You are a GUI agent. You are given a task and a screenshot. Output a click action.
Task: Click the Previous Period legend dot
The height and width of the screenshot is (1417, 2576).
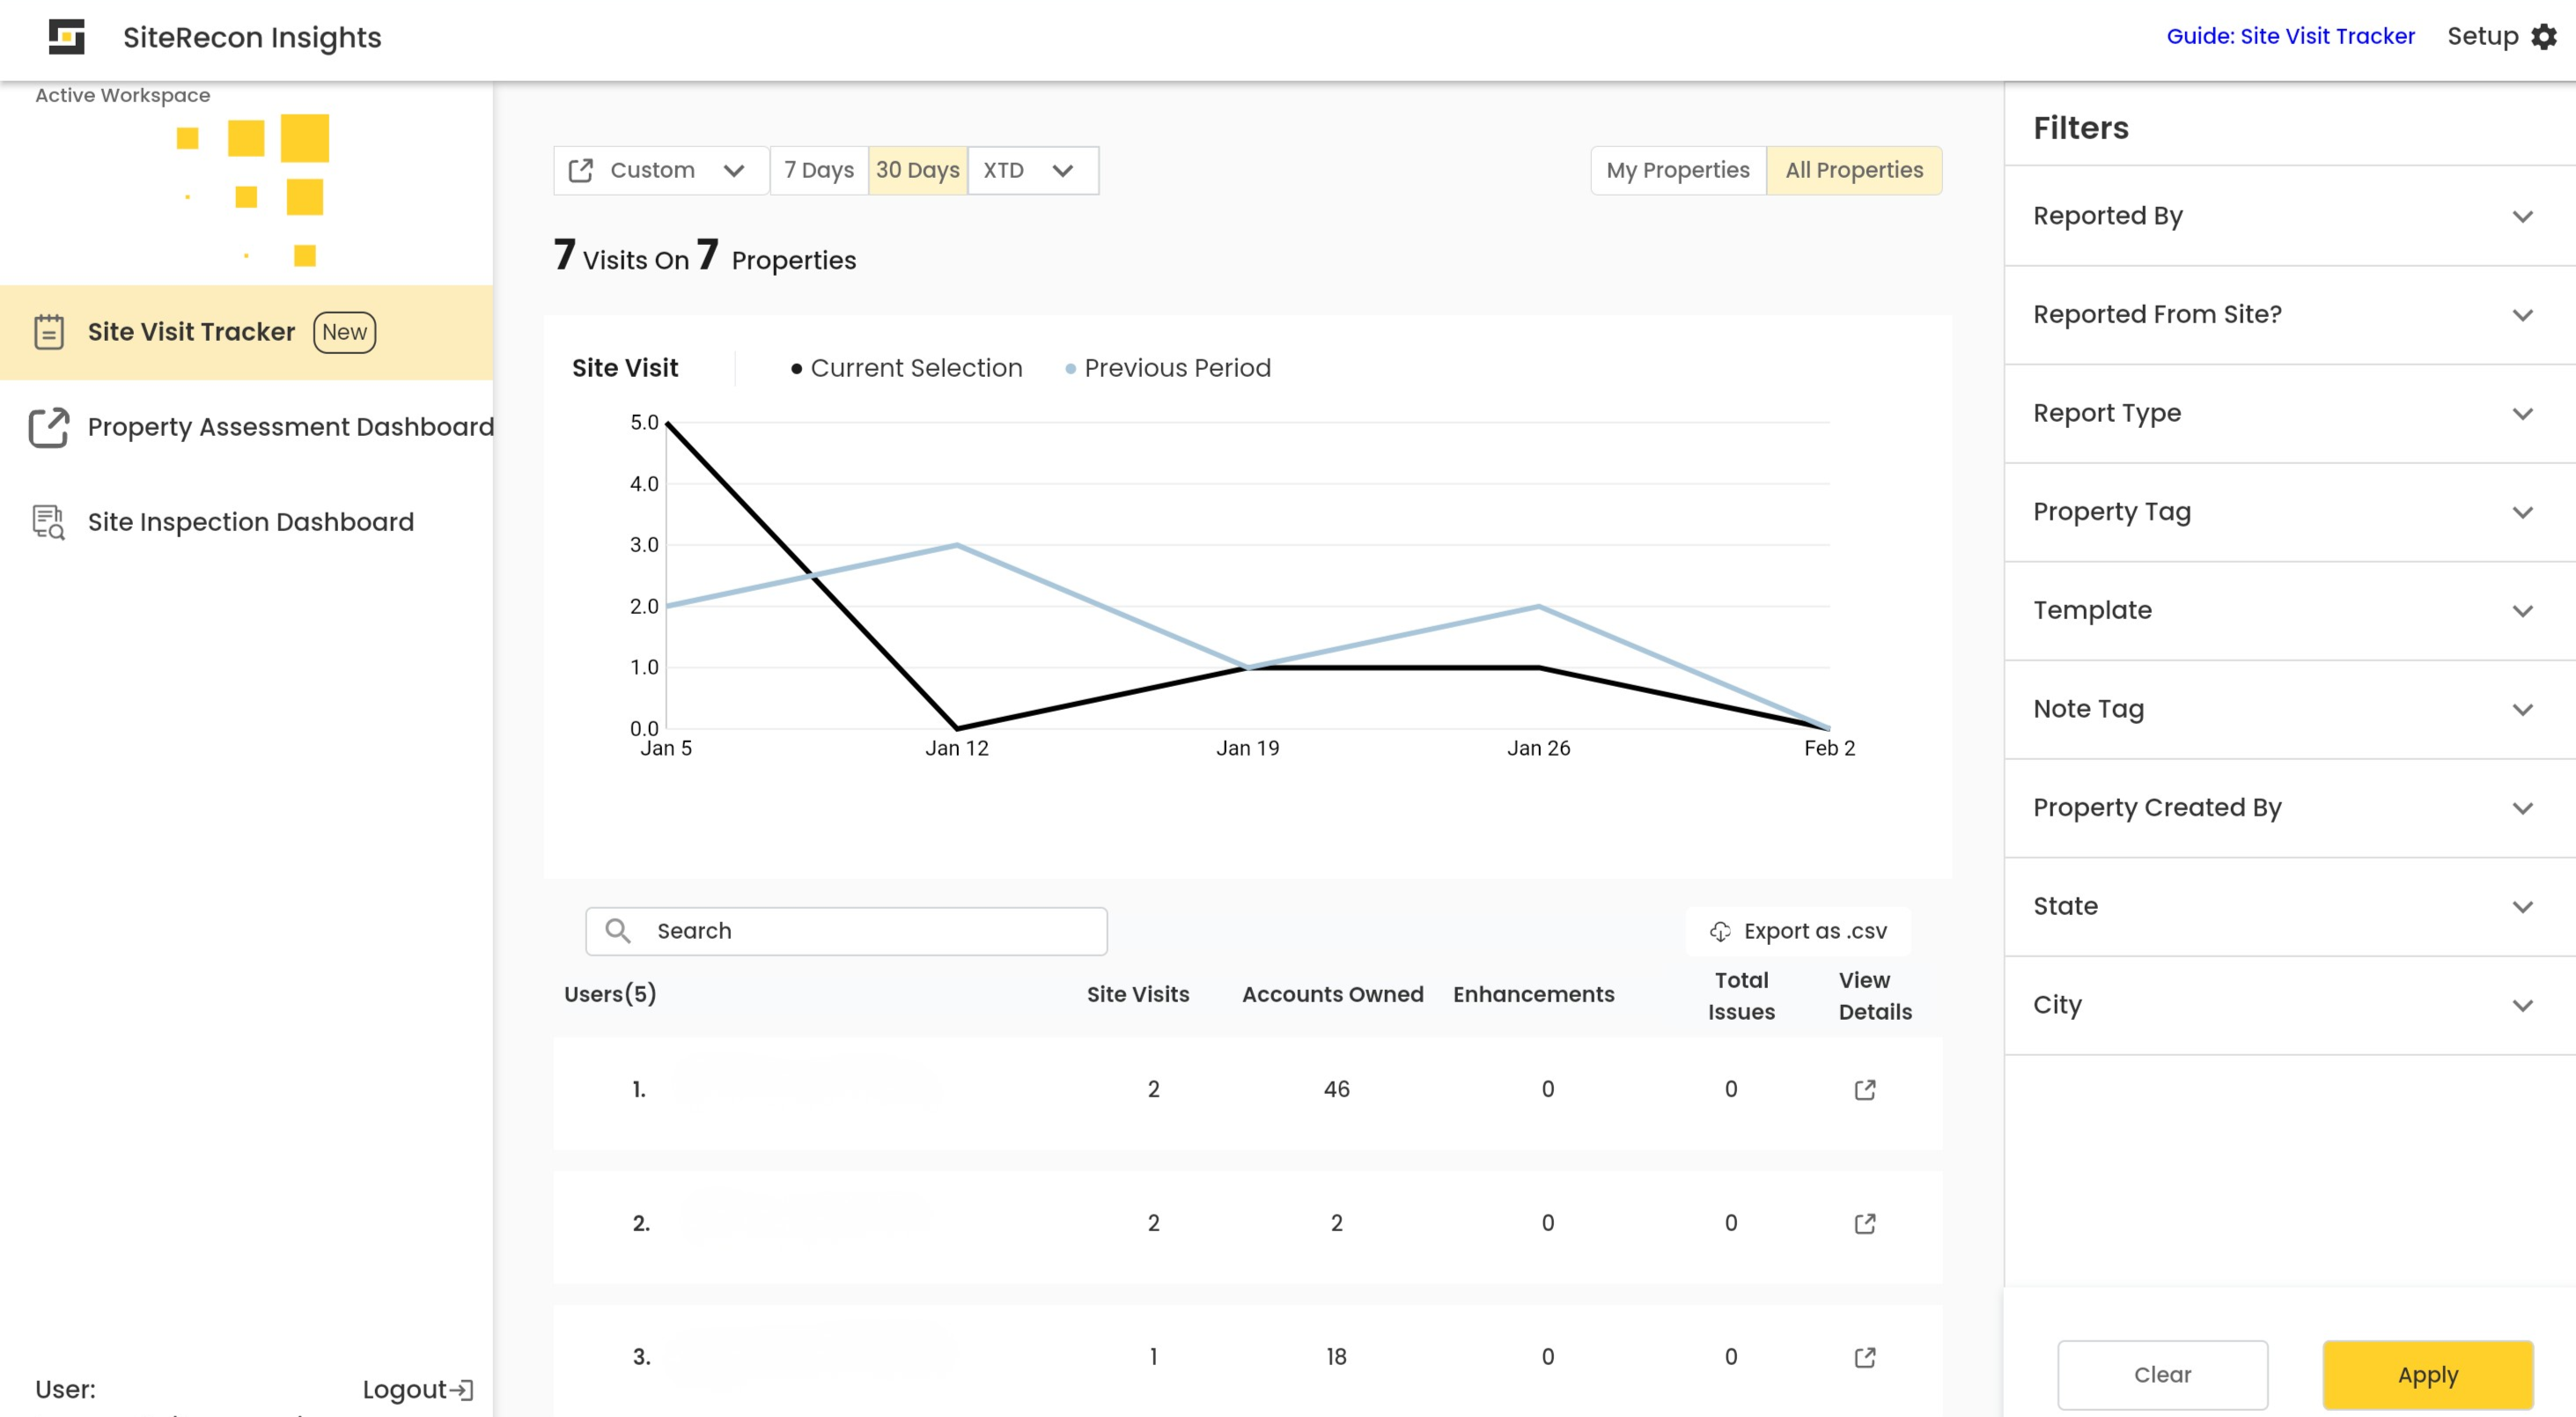pyautogui.click(x=1070, y=369)
